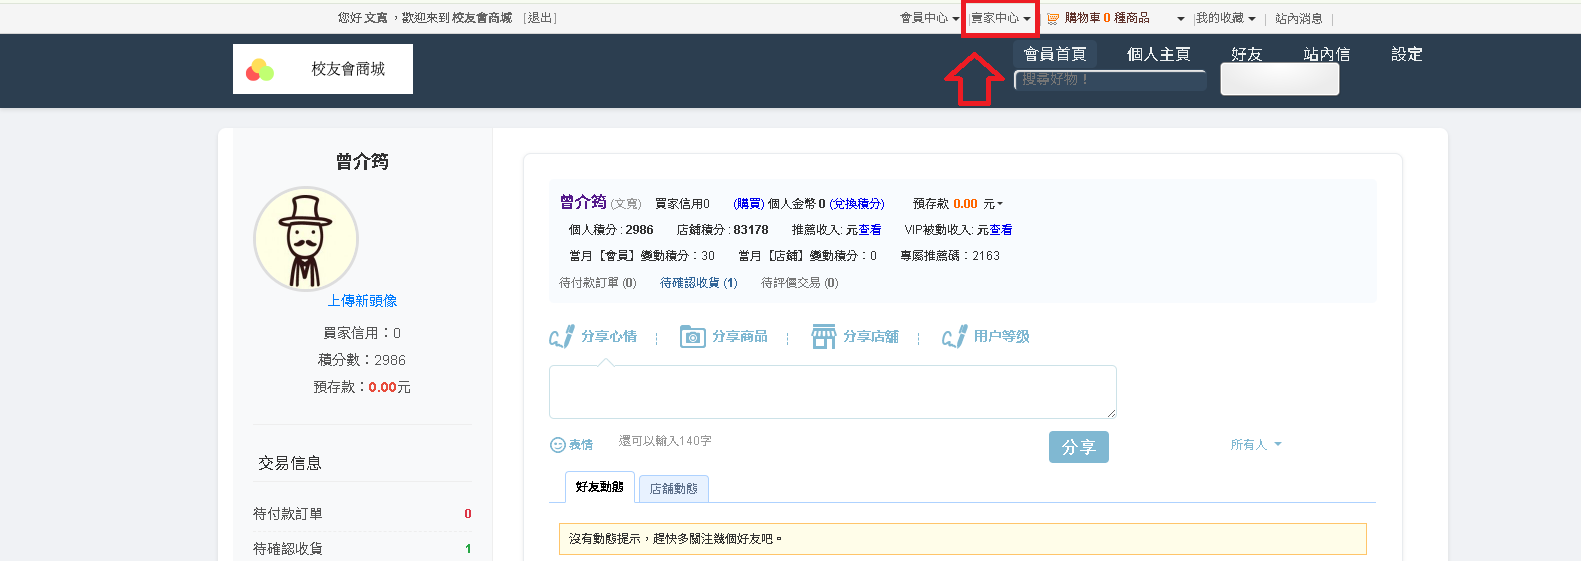Viewport: 1581px width, 561px height.
Task: Click the 分享 button
Action: click(x=1079, y=447)
